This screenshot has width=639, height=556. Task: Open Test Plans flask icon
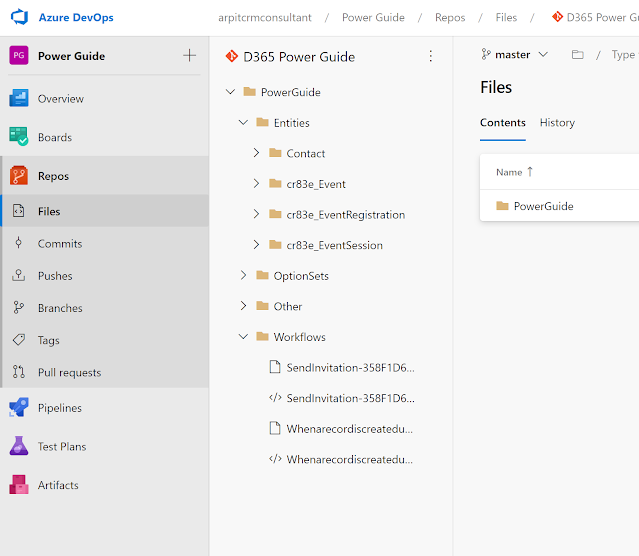pos(19,446)
